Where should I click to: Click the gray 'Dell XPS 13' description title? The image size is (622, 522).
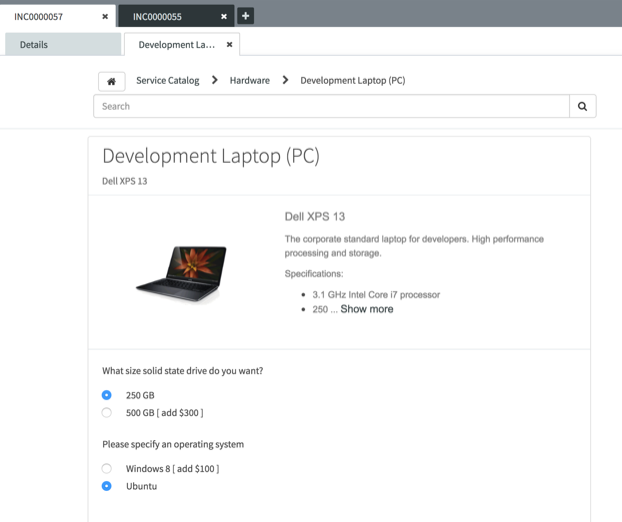click(315, 217)
